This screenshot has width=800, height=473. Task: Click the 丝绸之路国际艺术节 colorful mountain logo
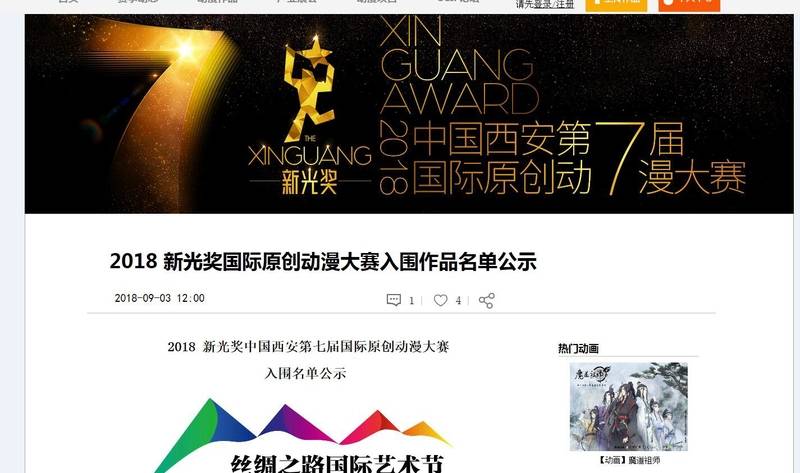[301, 436]
